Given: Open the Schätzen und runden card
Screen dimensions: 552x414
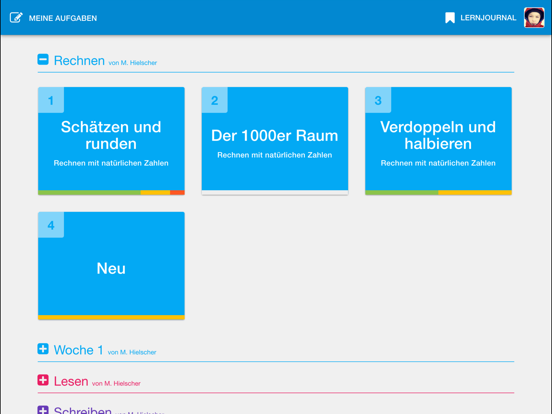Looking at the screenshot, I should click(111, 141).
